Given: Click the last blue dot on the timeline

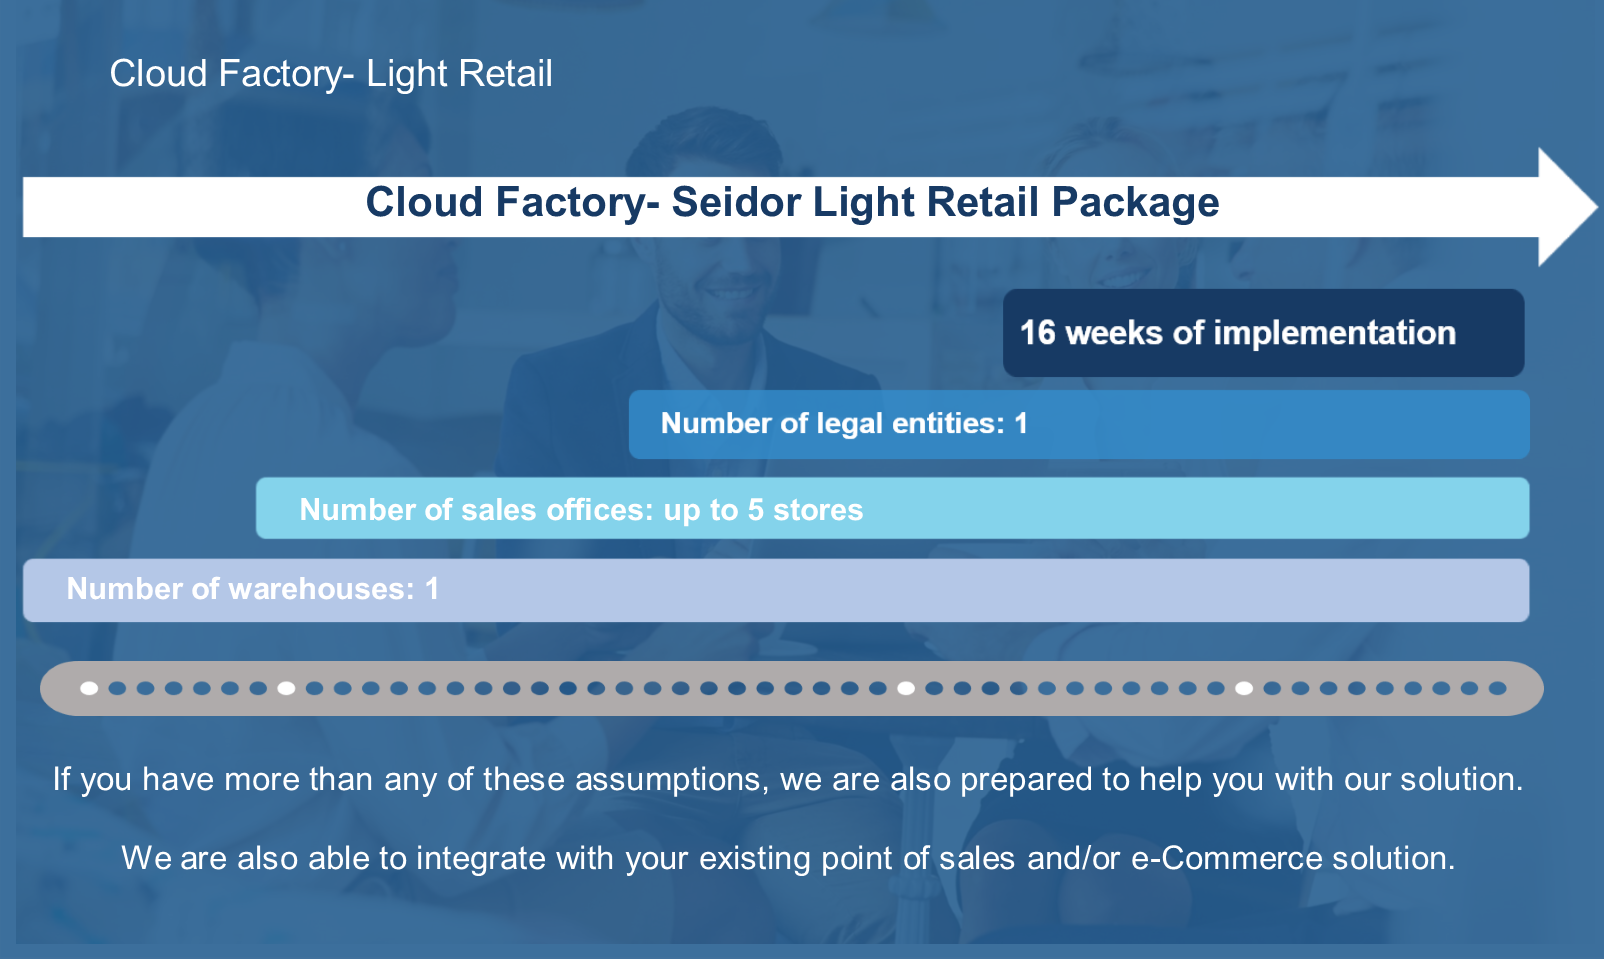Looking at the screenshot, I should 1497,688.
